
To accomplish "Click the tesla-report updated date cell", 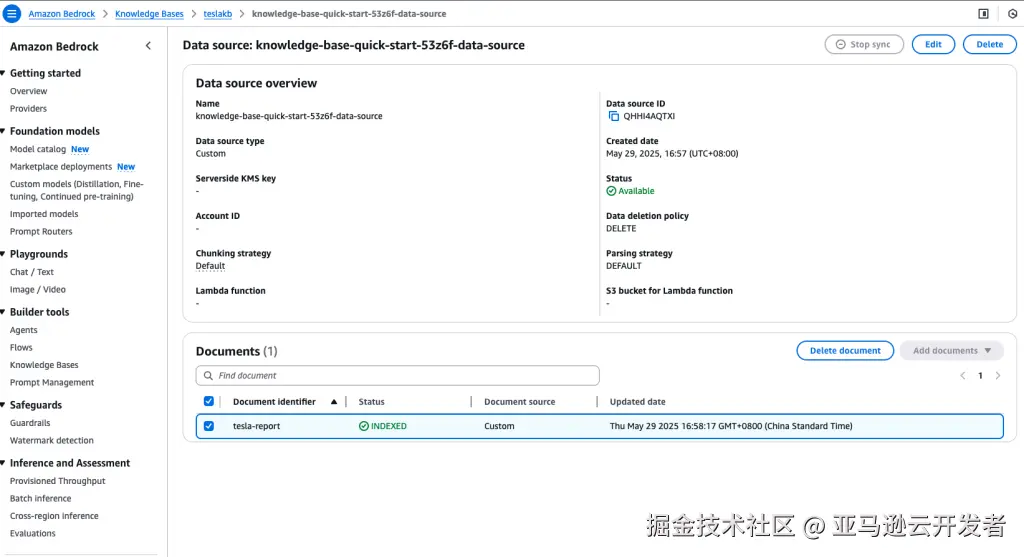I will click(731, 426).
